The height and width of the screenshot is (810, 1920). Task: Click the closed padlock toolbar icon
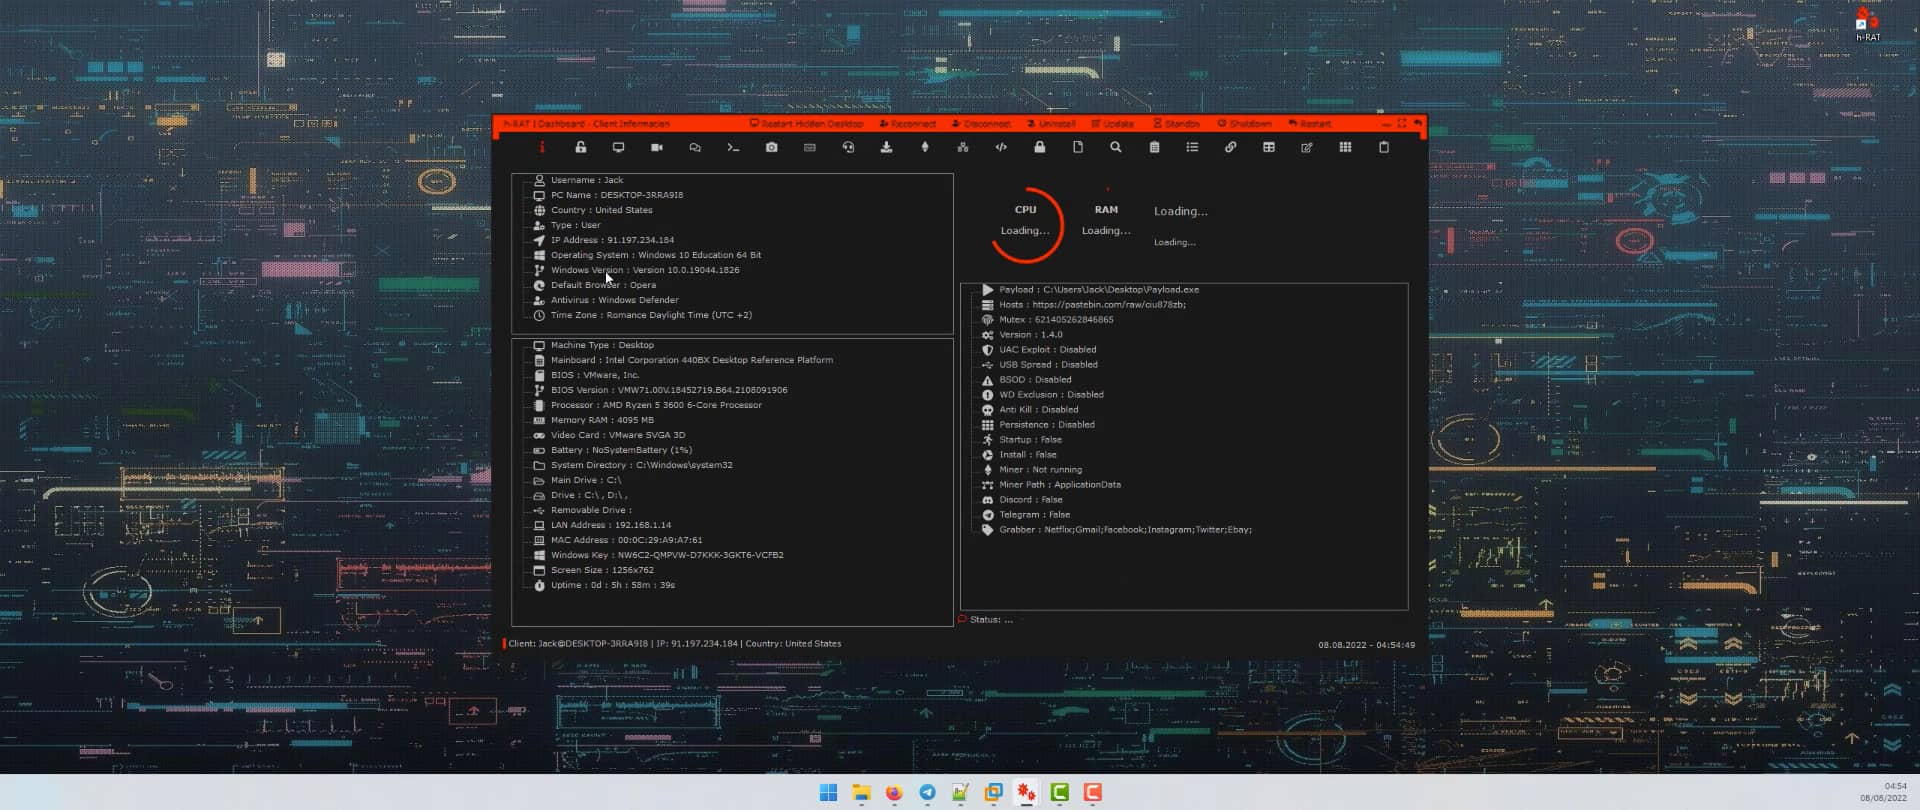(x=1039, y=147)
